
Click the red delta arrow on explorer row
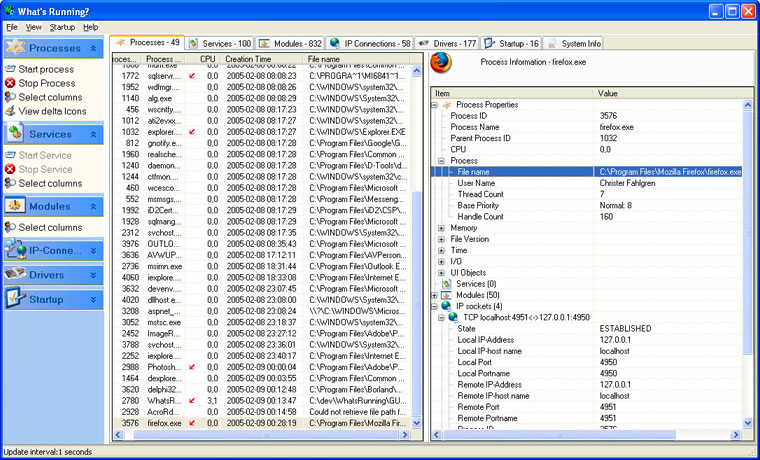pos(192,132)
